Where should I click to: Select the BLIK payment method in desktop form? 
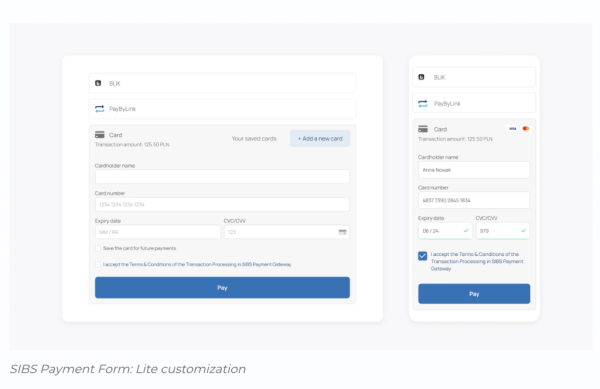point(222,83)
